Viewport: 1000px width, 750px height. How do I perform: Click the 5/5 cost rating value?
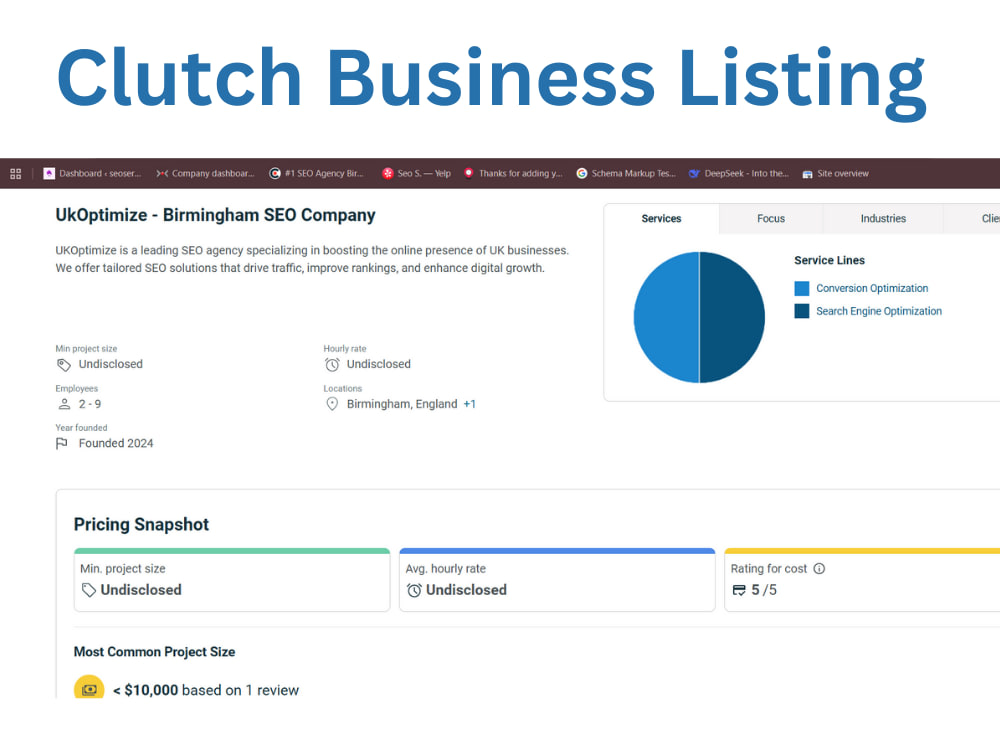pos(764,590)
